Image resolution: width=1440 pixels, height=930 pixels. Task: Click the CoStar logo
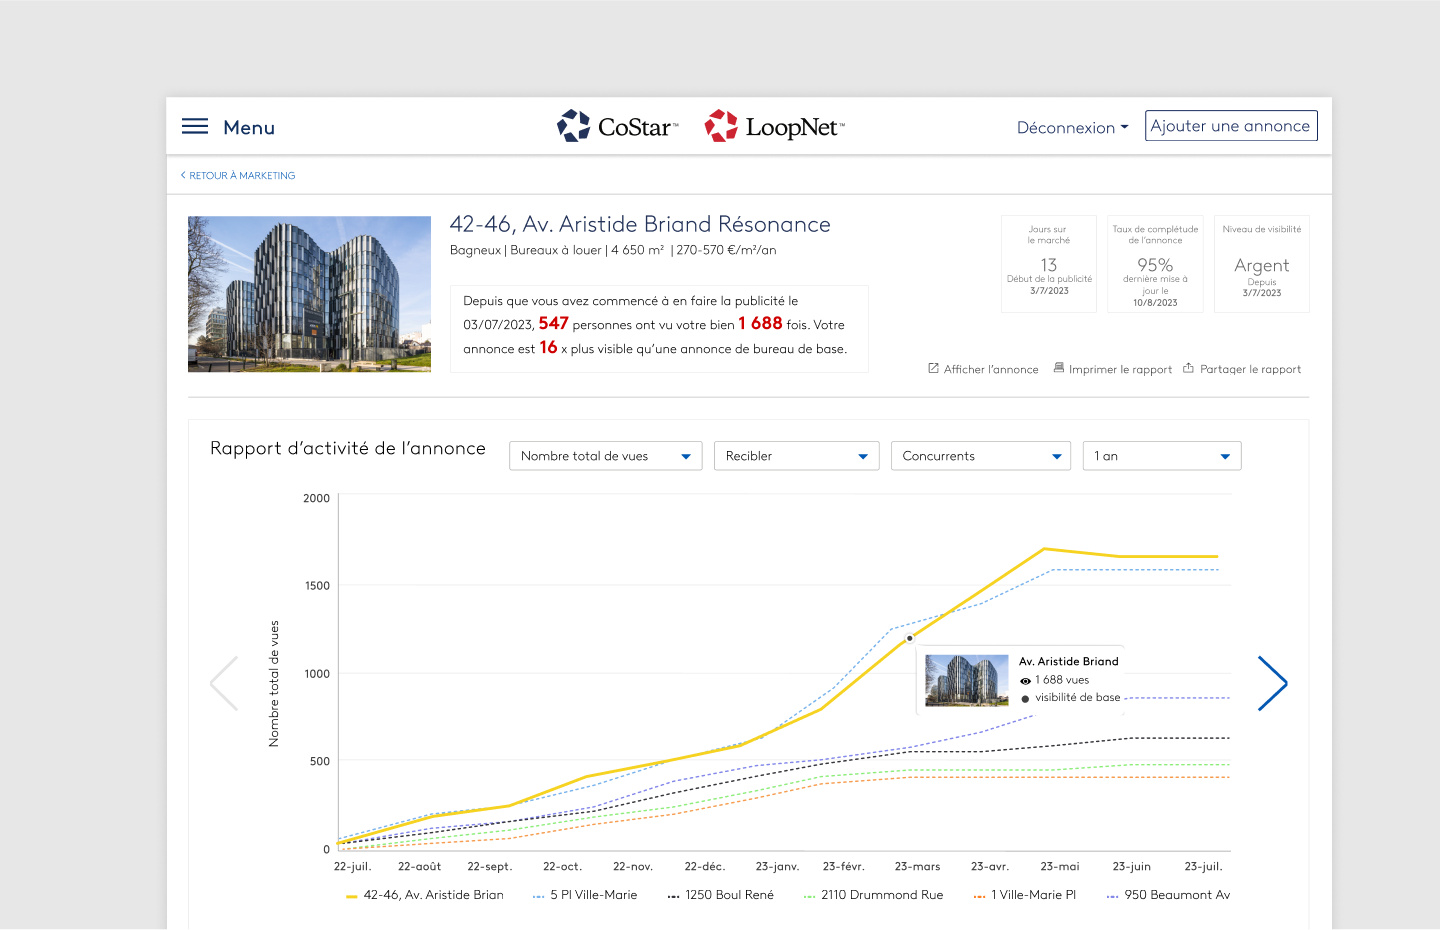point(617,127)
